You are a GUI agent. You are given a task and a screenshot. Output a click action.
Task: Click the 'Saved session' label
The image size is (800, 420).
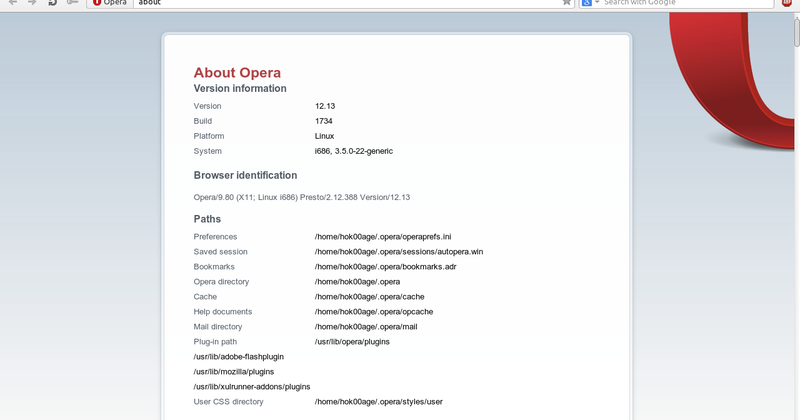[220, 252]
